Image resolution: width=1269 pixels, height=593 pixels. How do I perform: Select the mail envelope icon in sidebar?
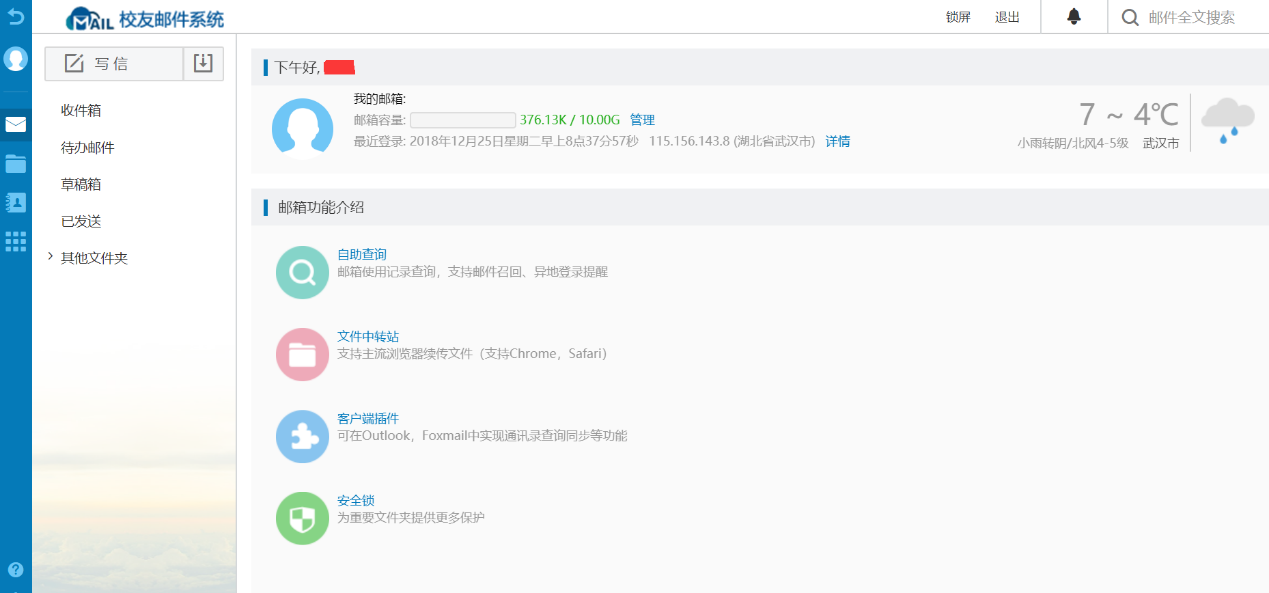15,125
